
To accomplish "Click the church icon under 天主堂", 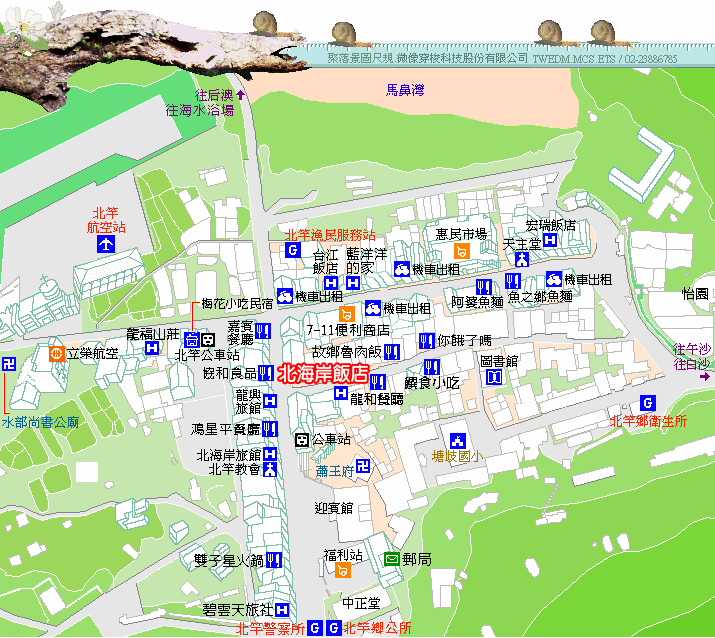I will pyautogui.click(x=522, y=259).
